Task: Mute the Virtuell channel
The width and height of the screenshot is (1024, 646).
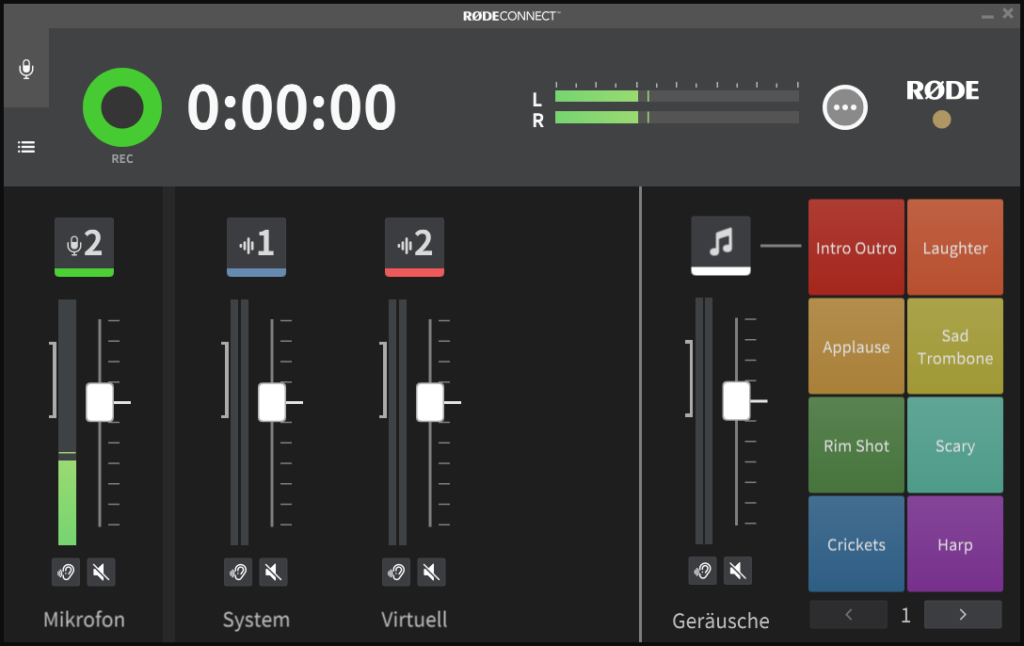Action: [431, 572]
